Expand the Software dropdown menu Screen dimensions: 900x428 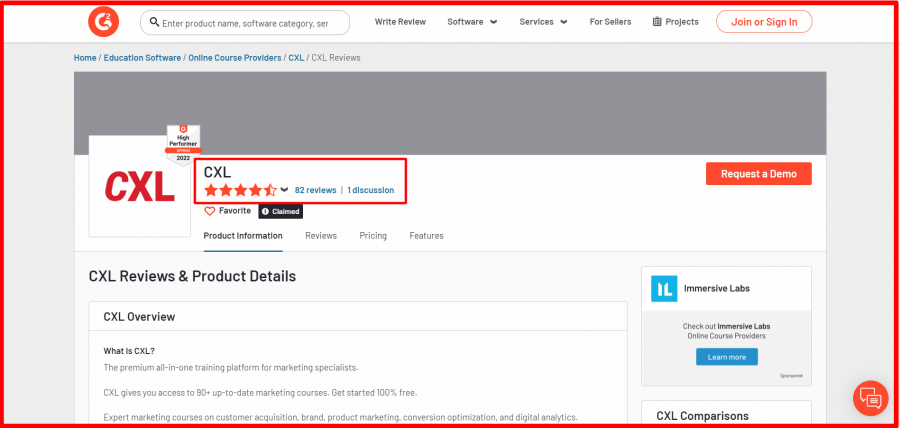click(x=472, y=22)
